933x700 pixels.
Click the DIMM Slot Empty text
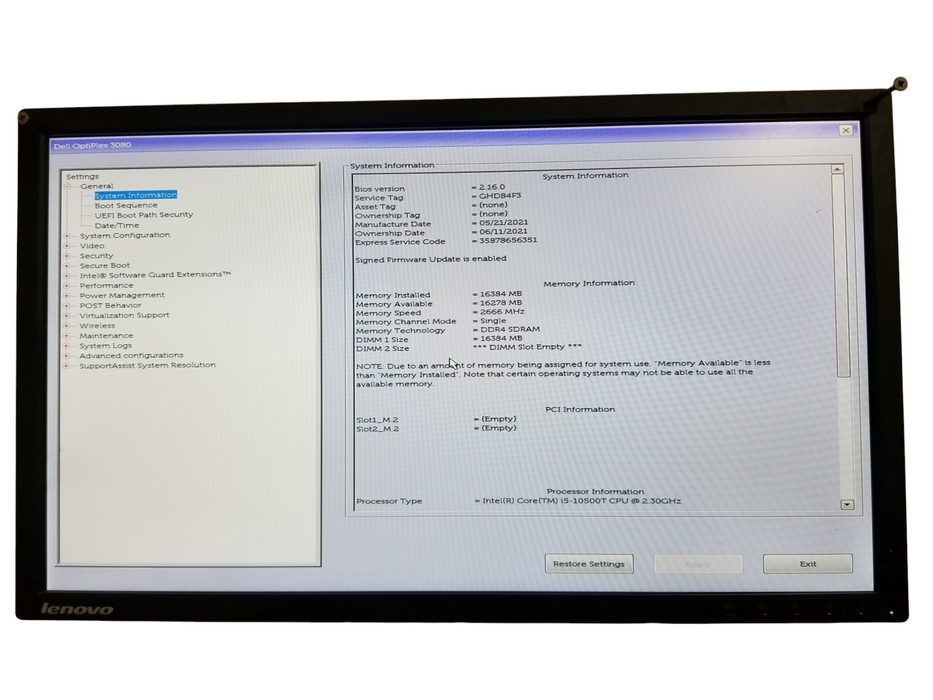[527, 347]
